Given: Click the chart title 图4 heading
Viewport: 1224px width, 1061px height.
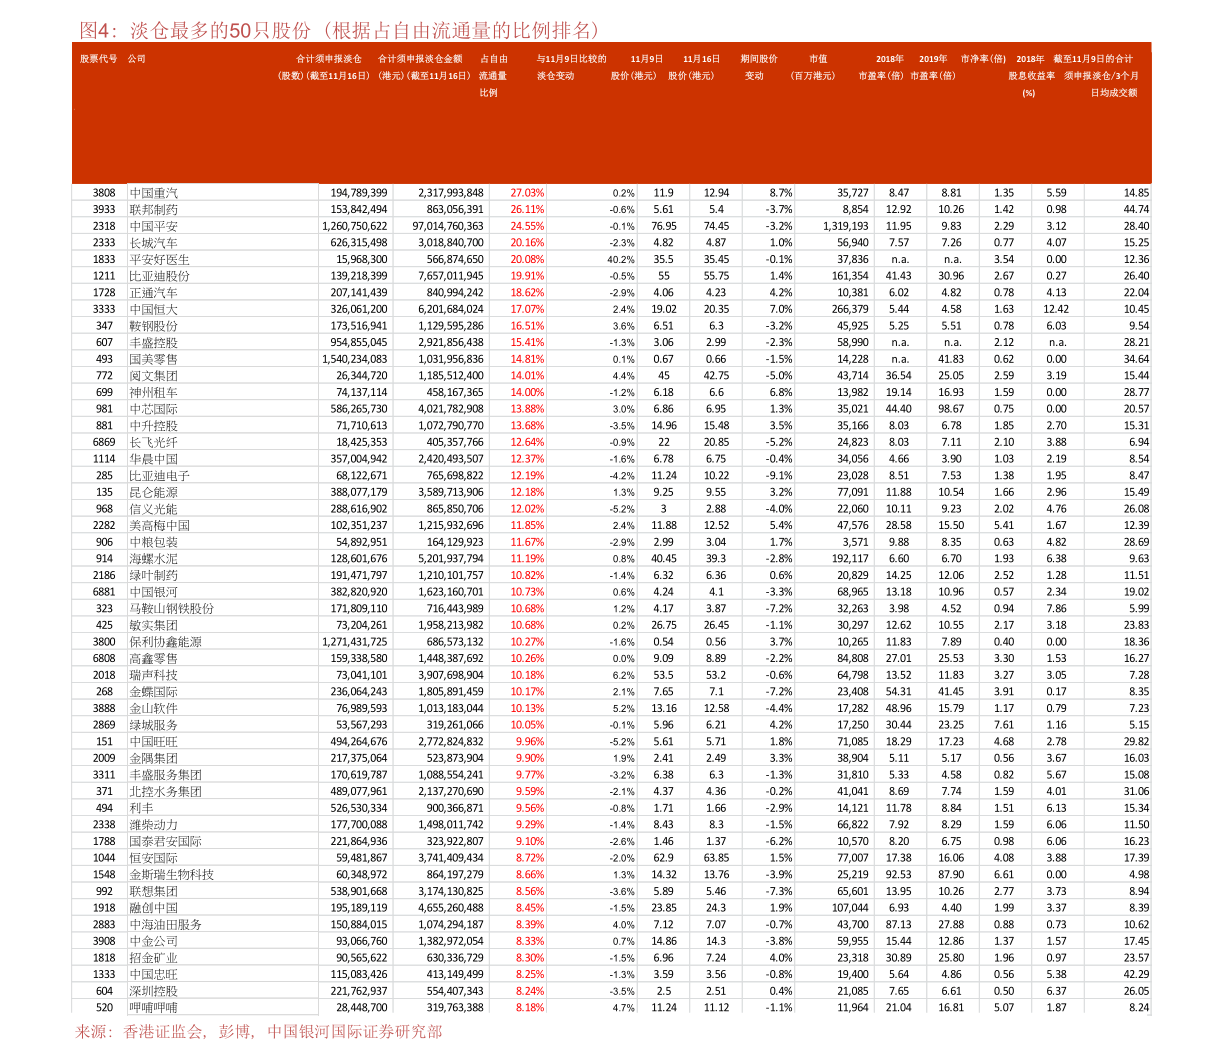Looking at the screenshot, I should (340, 30).
